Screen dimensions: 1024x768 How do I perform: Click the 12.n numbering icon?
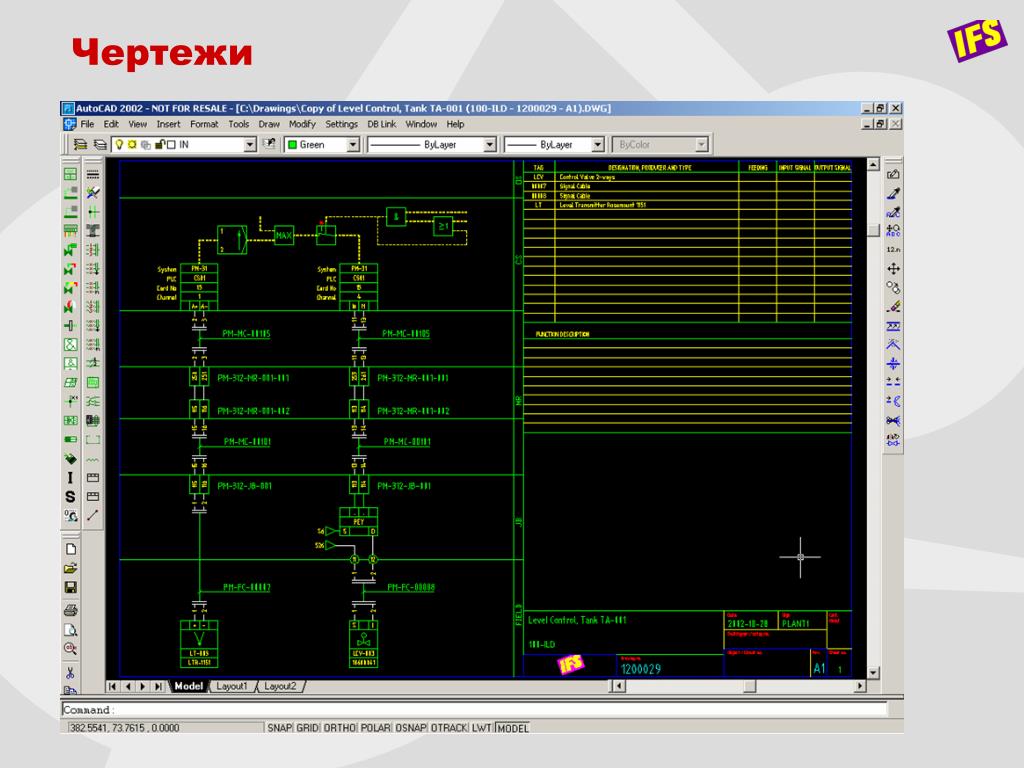(893, 249)
